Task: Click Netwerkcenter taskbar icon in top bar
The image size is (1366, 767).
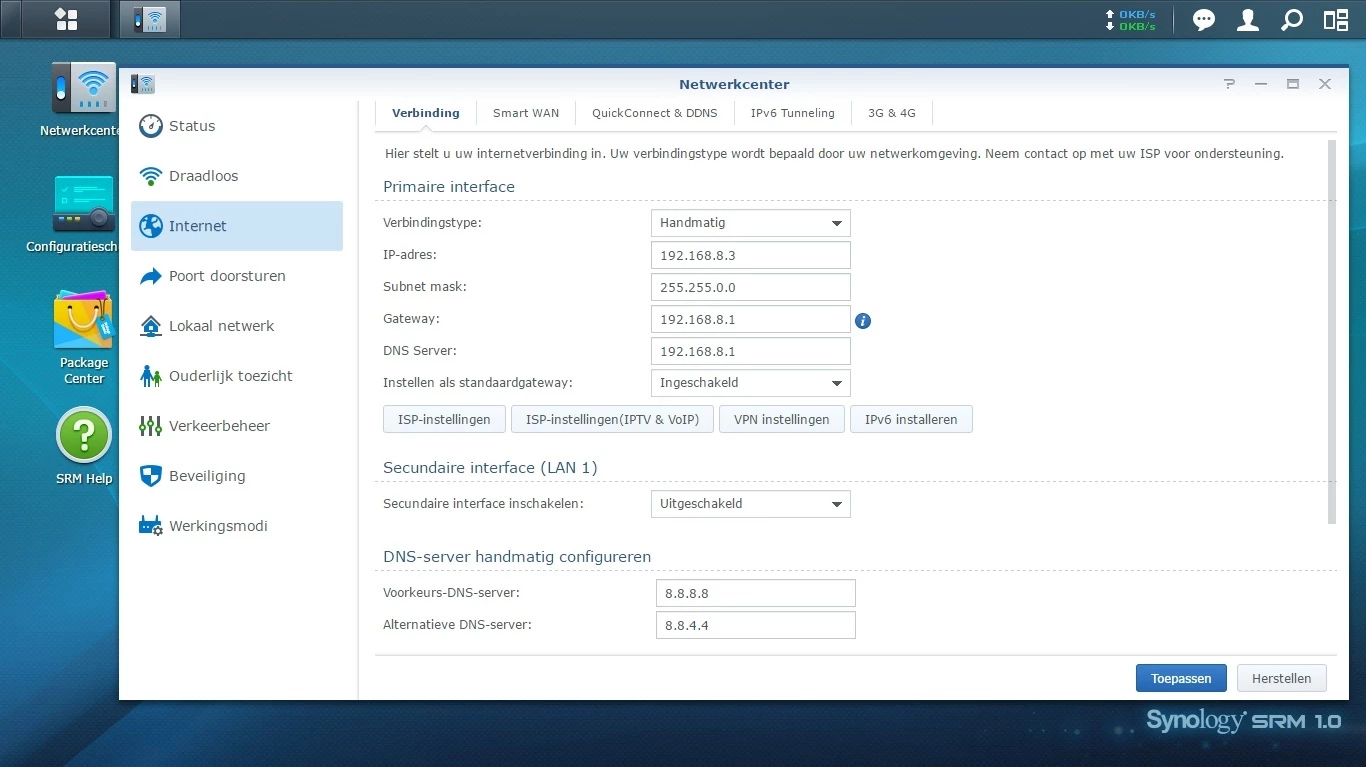Action: click(x=150, y=19)
